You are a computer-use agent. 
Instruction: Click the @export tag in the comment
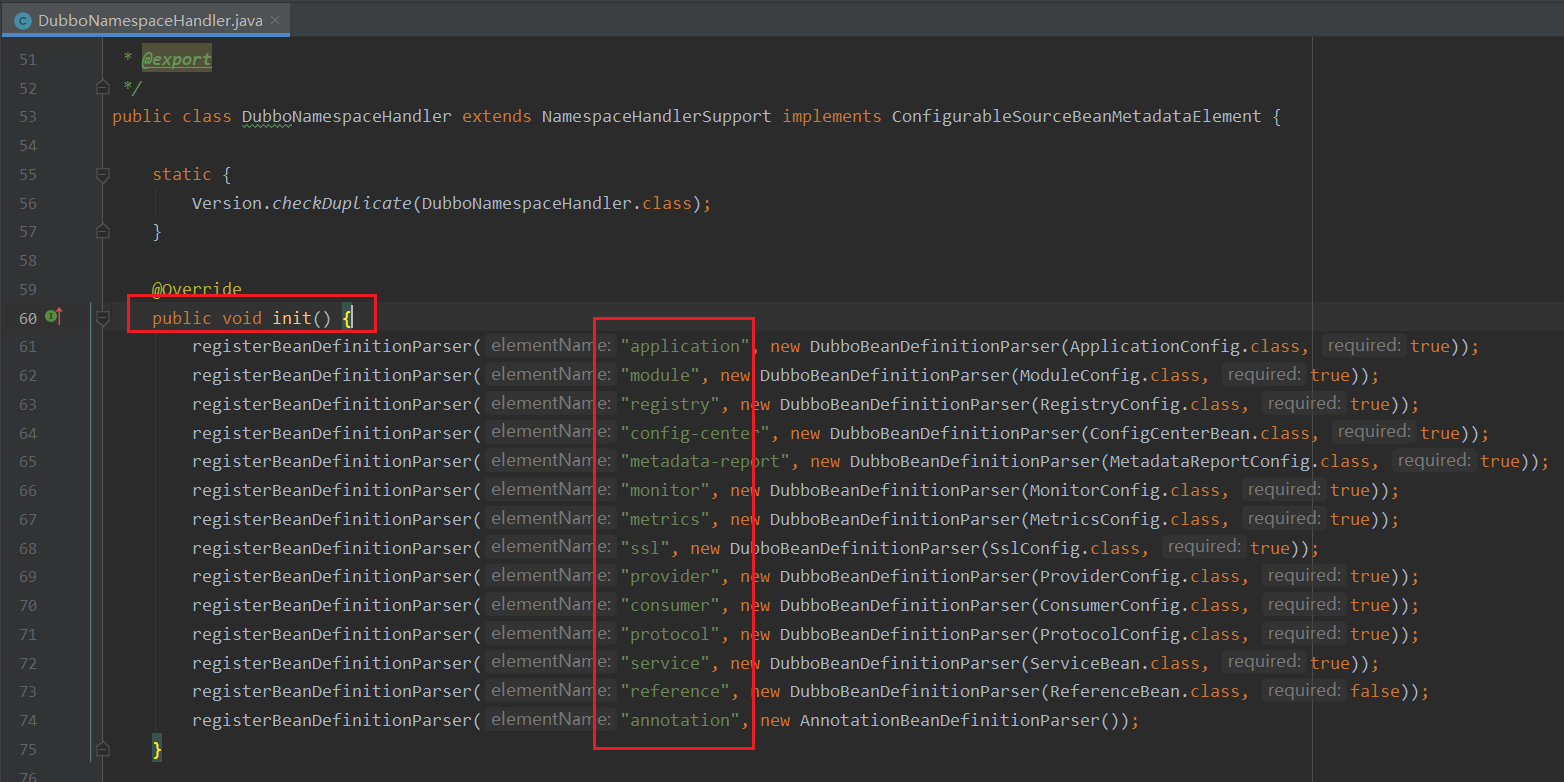(176, 59)
